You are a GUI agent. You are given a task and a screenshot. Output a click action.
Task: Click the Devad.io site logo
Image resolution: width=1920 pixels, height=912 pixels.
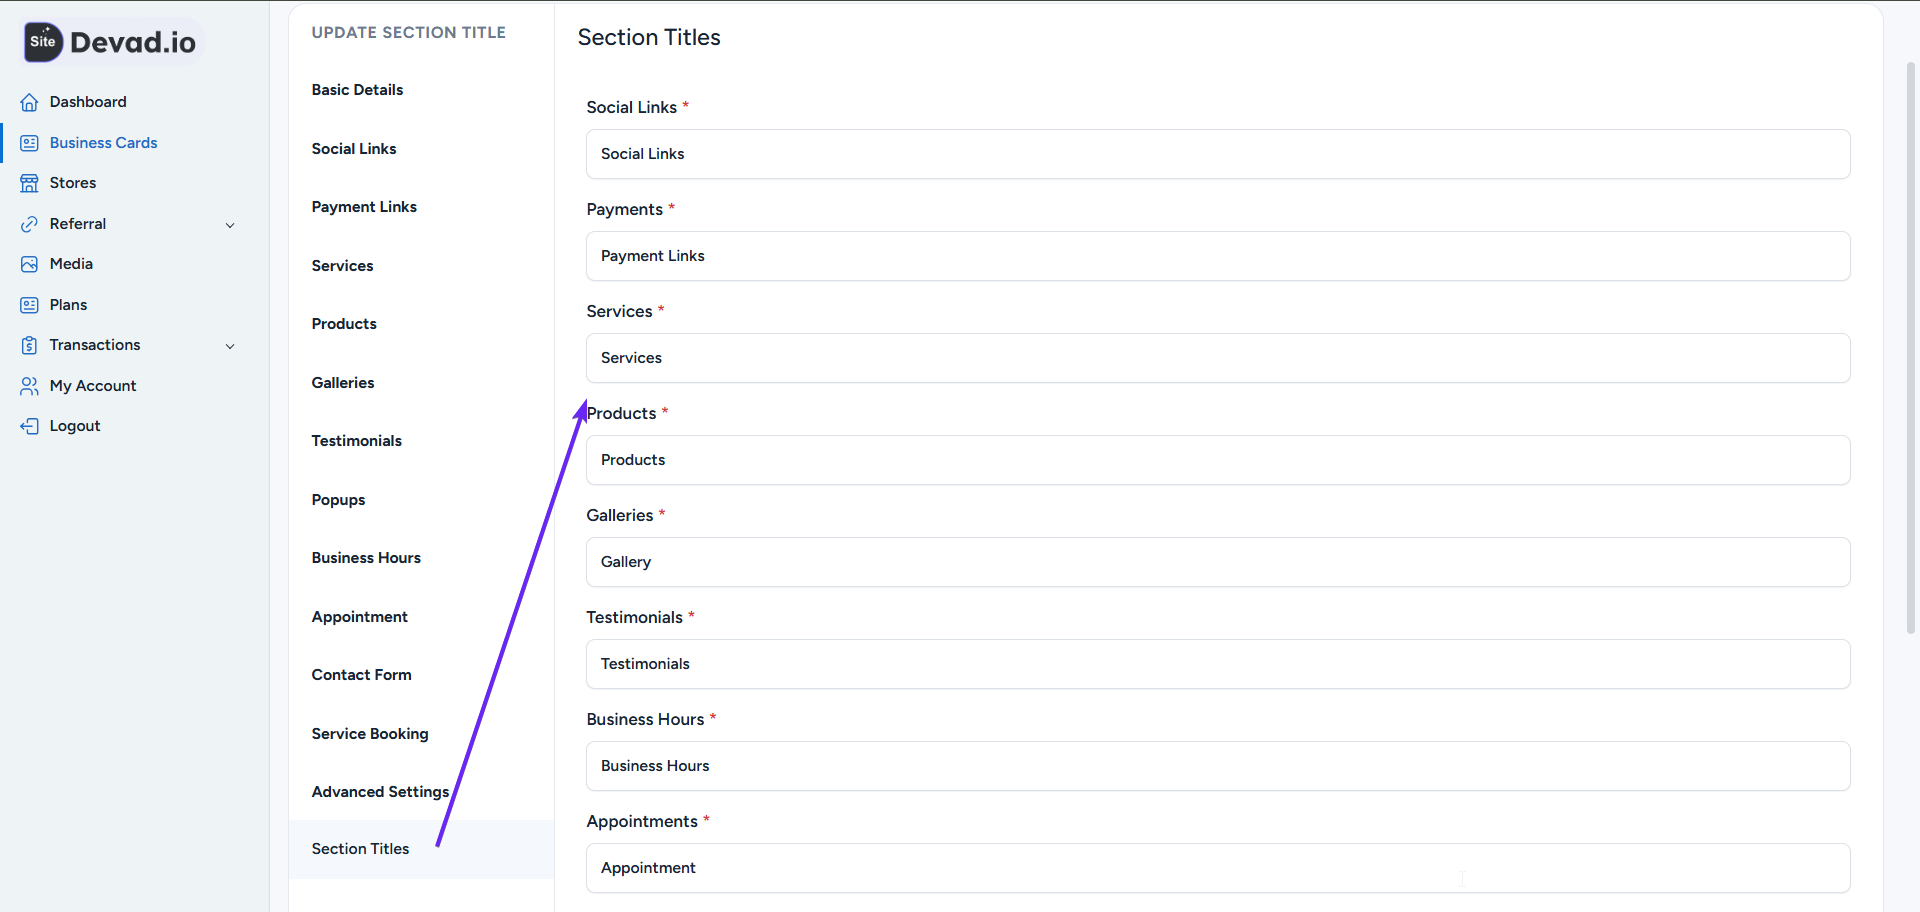pos(112,42)
